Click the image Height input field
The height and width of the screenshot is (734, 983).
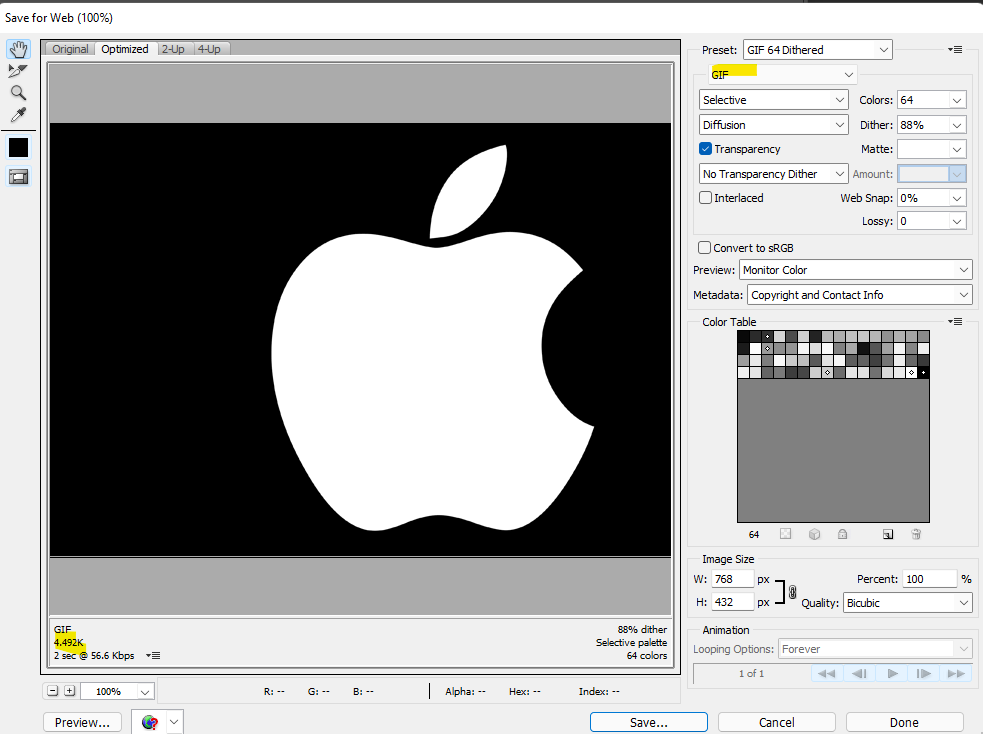coord(732,602)
